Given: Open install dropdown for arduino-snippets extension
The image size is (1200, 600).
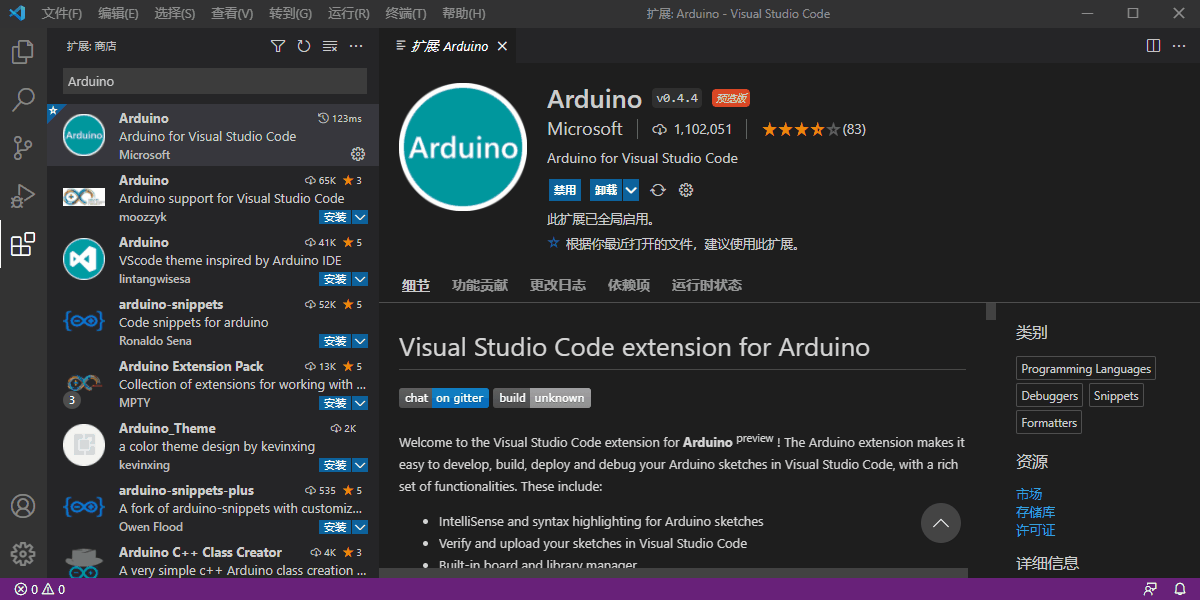Looking at the screenshot, I should click(x=360, y=341).
